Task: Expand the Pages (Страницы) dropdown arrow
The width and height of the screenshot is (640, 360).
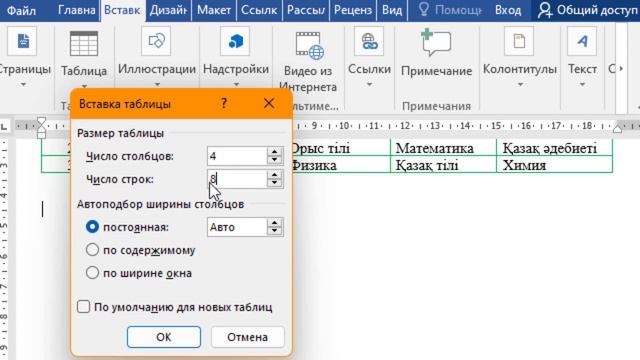Action: pyautogui.click(x=23, y=84)
